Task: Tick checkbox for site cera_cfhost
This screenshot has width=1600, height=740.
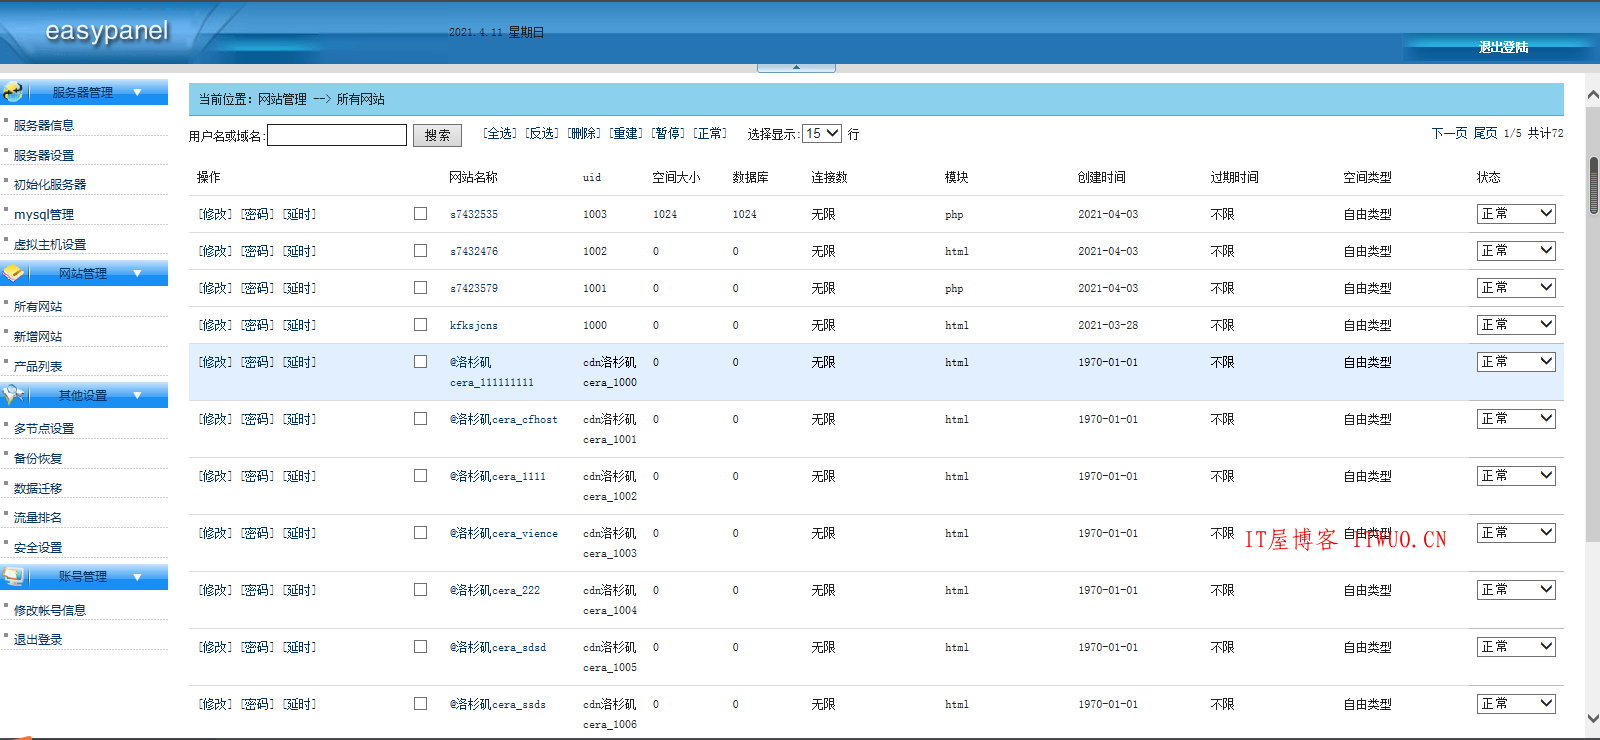Action: tap(420, 418)
